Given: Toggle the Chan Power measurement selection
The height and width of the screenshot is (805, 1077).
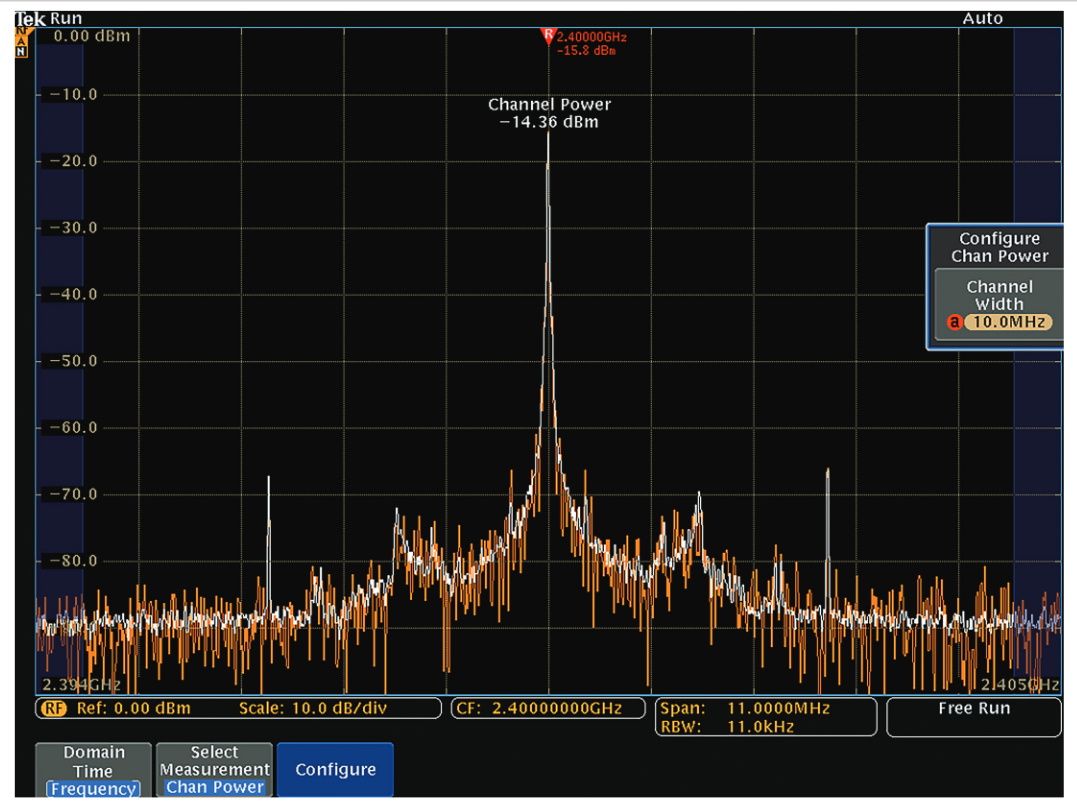Looking at the screenshot, I should click(214, 786).
